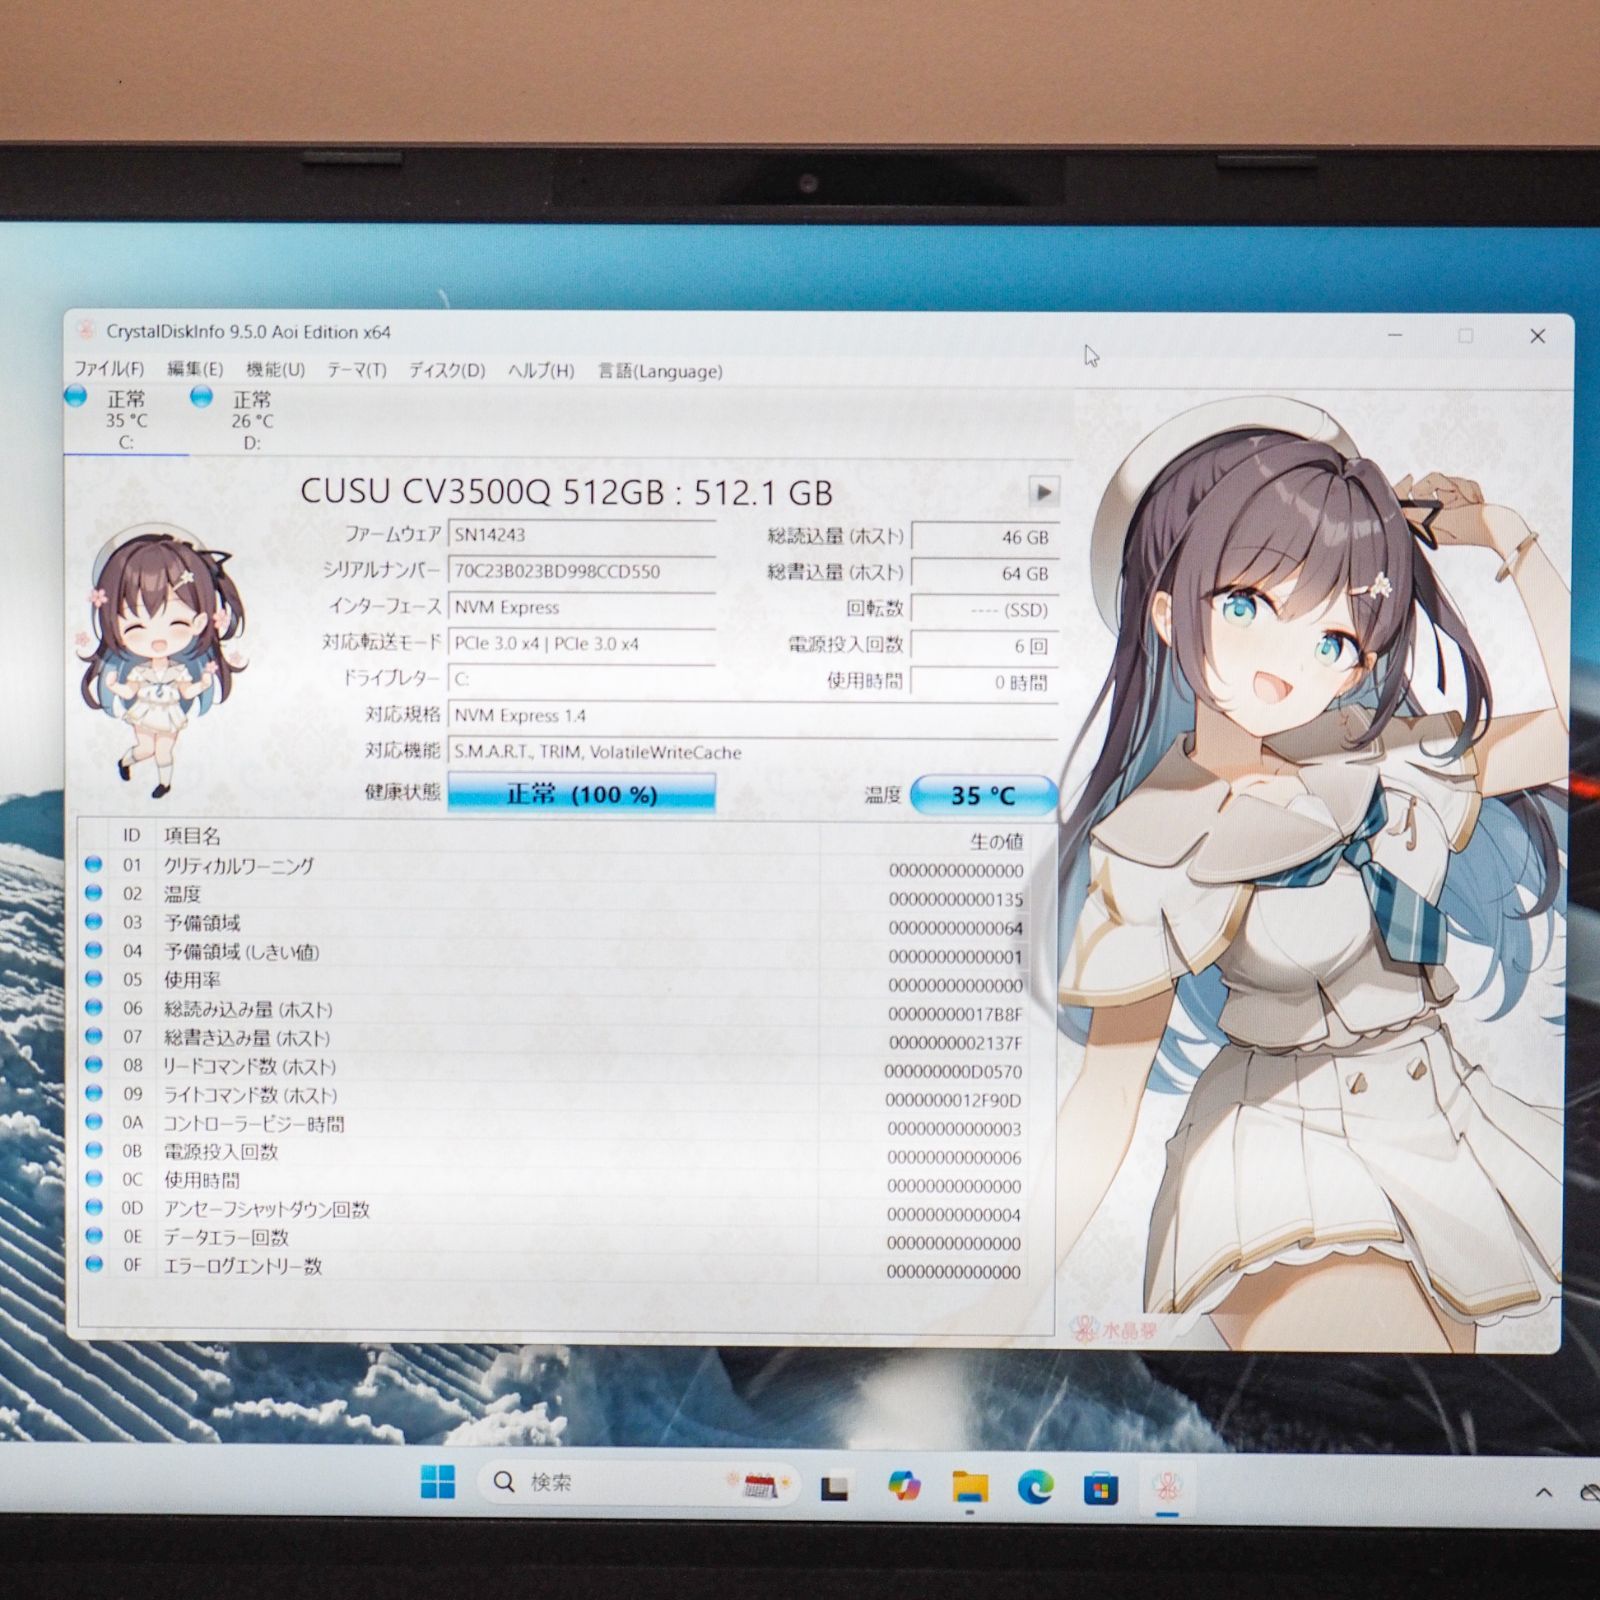Open Copilot from the taskbar
Screen dimensions: 1600x1600
tap(903, 1487)
